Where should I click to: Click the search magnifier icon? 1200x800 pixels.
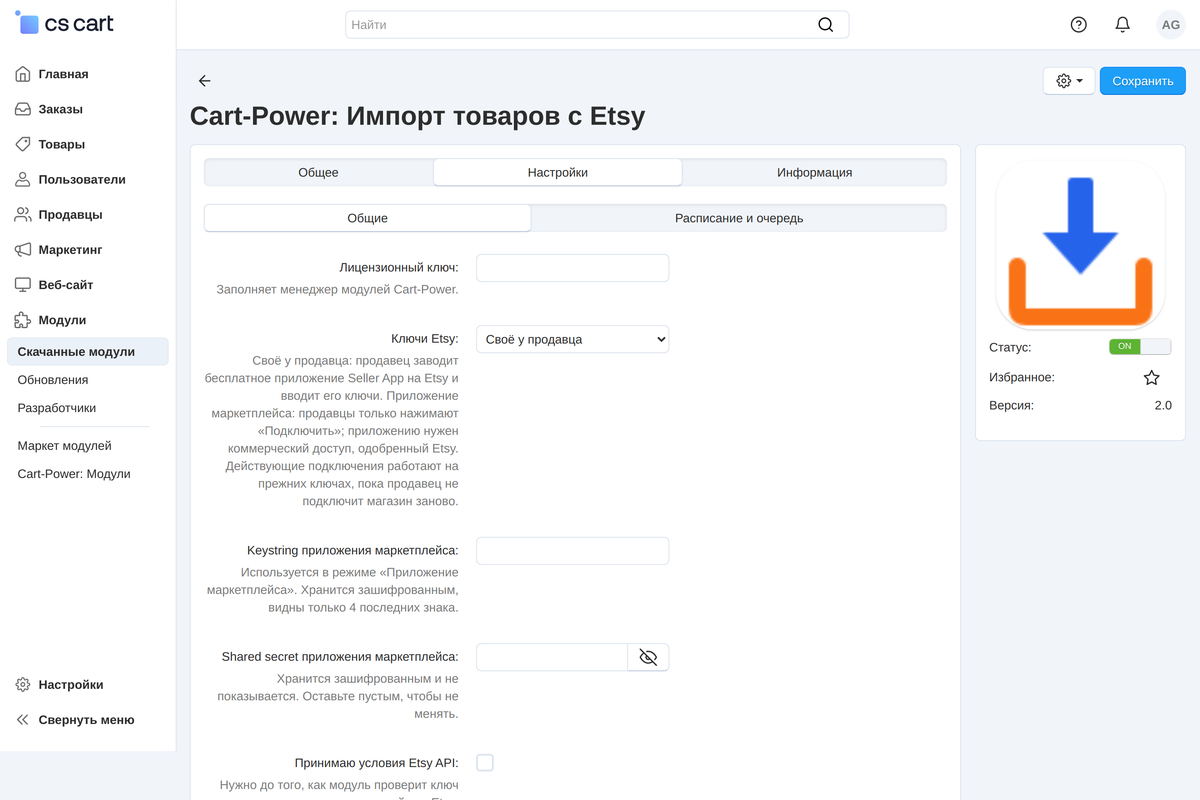click(825, 25)
